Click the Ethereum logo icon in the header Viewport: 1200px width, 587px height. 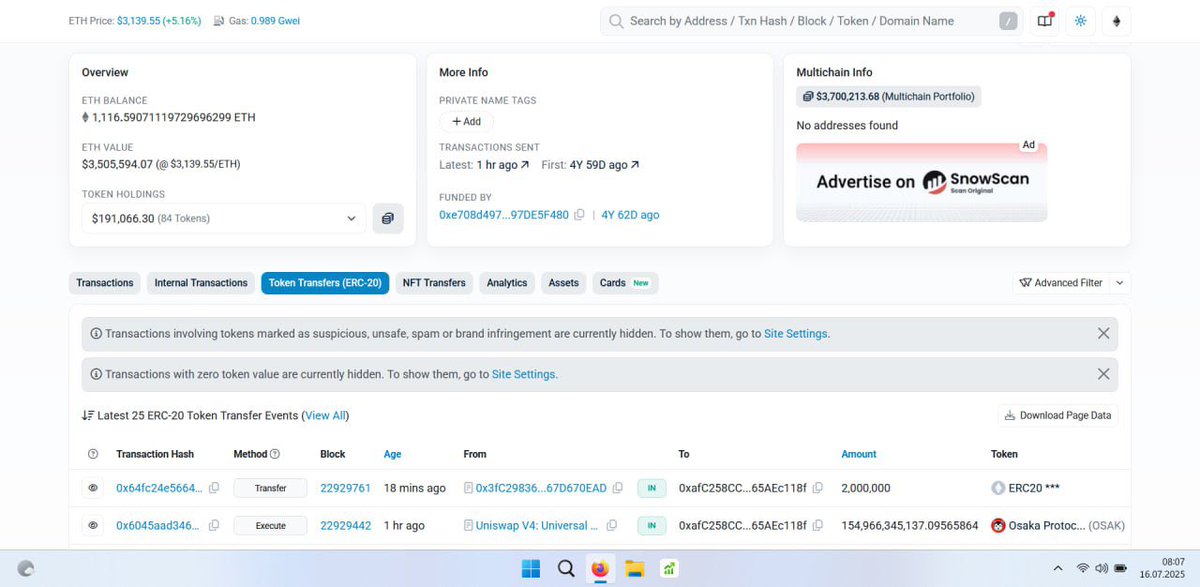[1116, 20]
